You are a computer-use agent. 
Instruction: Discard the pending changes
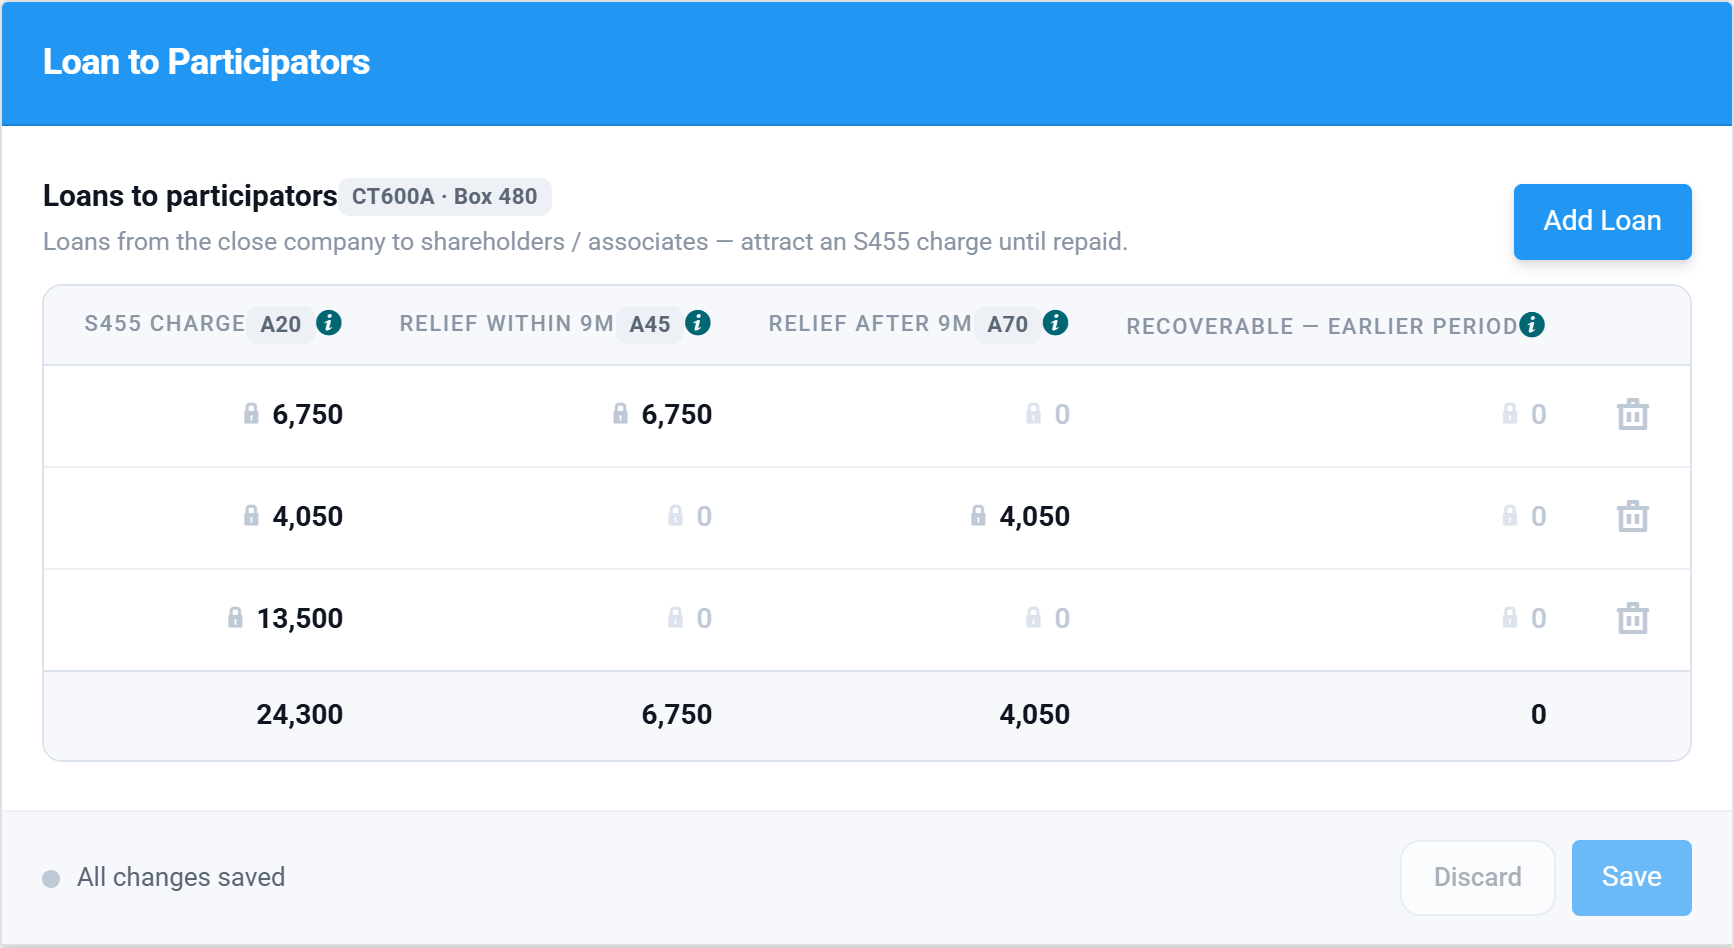click(1477, 877)
